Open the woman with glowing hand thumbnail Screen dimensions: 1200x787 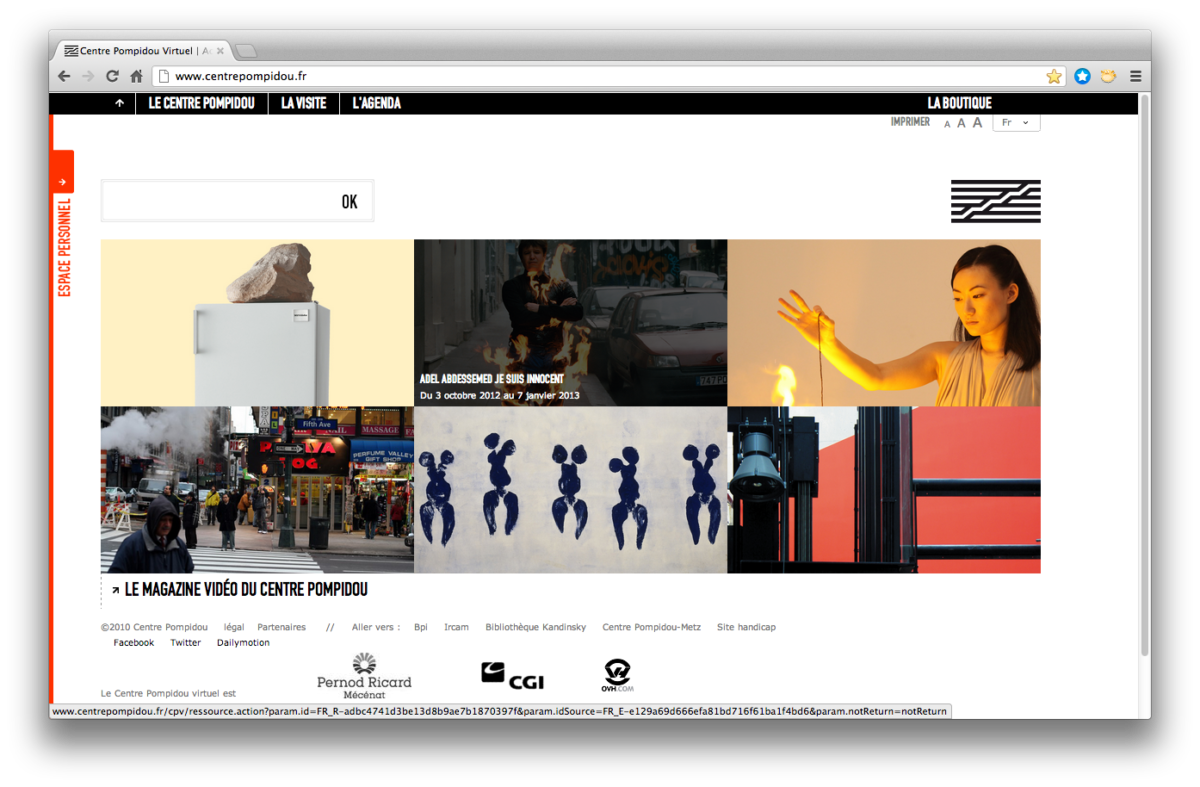tap(884, 322)
